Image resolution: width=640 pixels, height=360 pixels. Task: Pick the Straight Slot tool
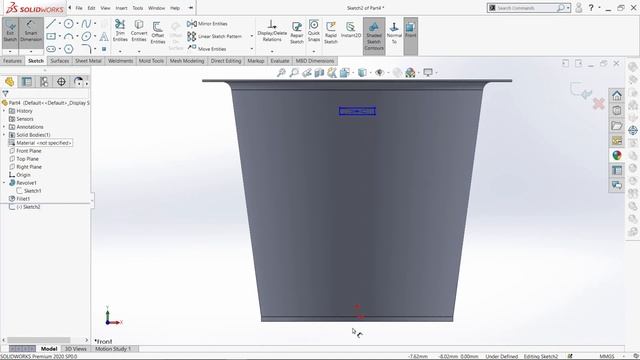pos(51,49)
